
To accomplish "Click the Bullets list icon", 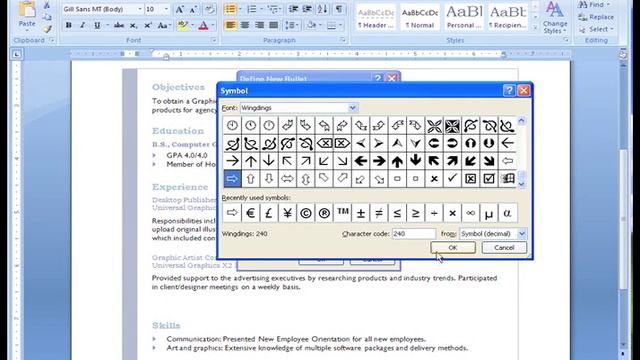I will pyautogui.click(x=230, y=9).
